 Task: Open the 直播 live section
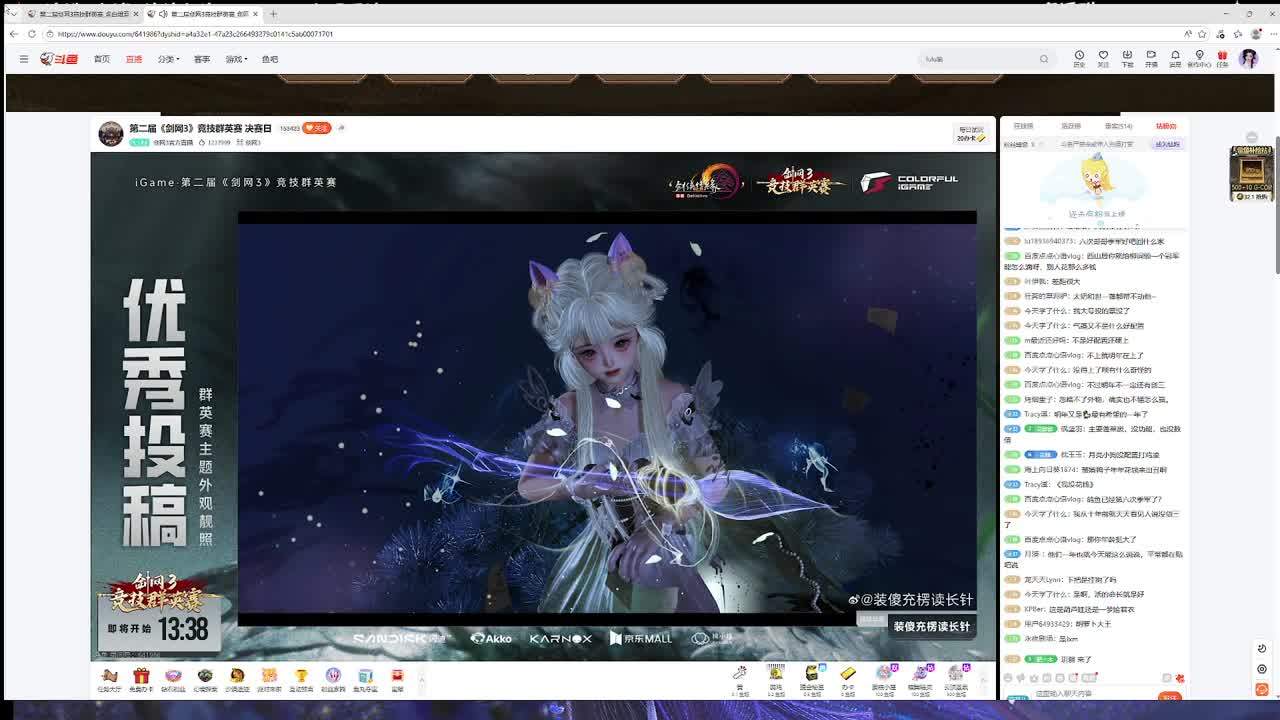pyautogui.click(x=134, y=59)
